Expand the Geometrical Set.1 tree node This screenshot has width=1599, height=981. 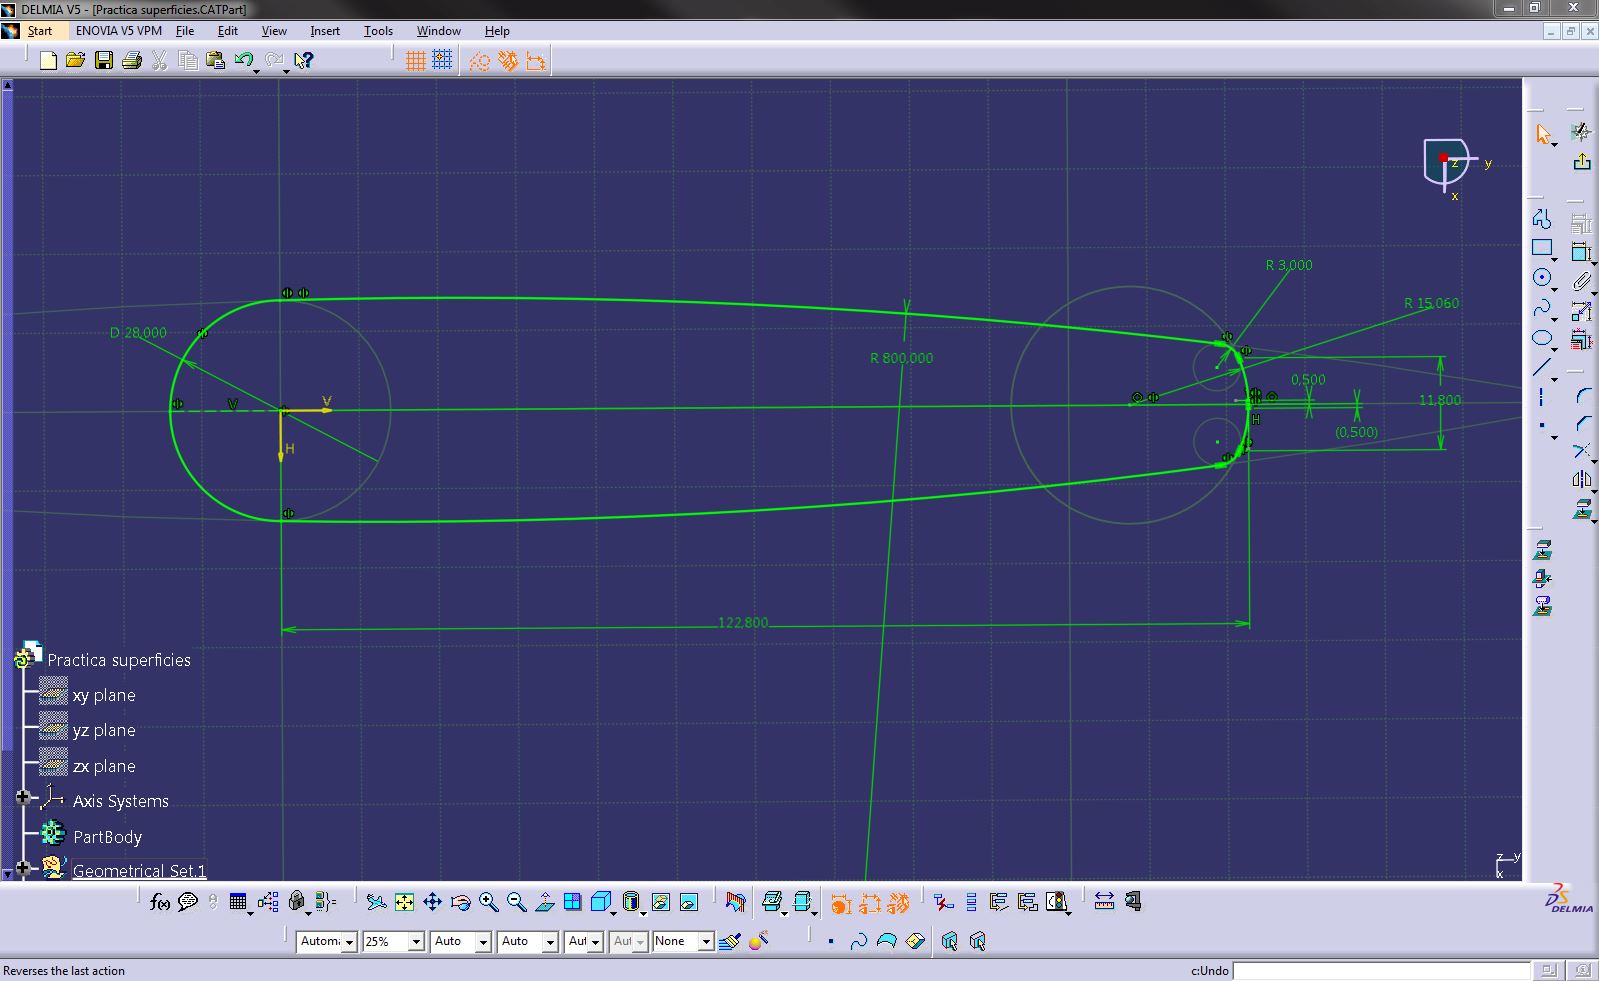click(23, 868)
